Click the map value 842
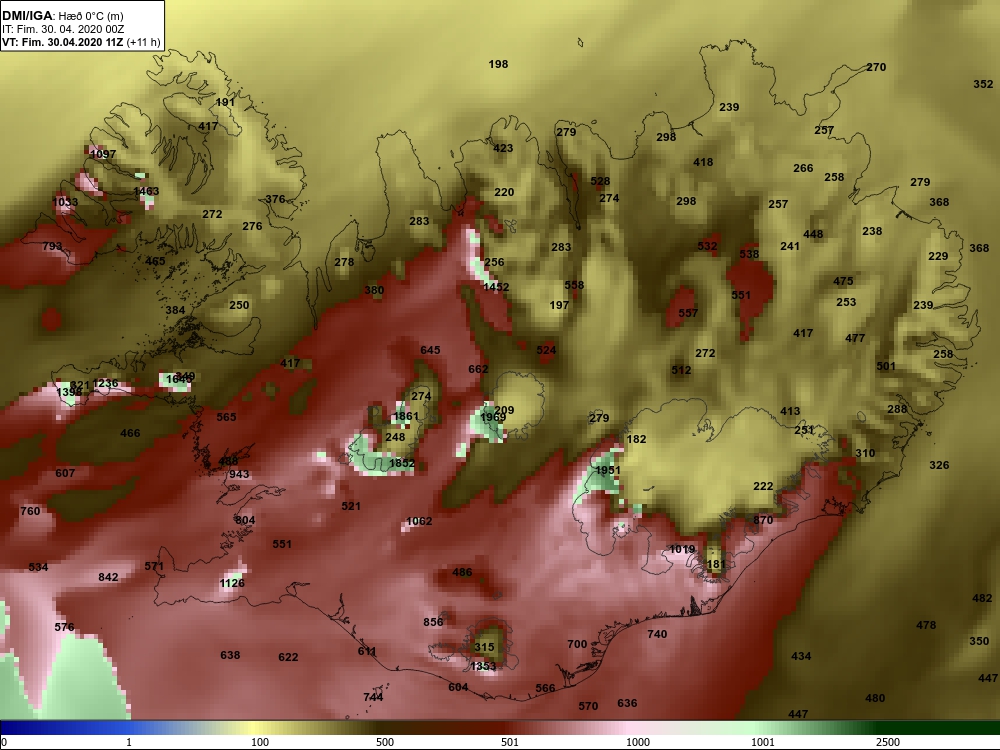This screenshot has height=750, width=1000. click(108, 577)
